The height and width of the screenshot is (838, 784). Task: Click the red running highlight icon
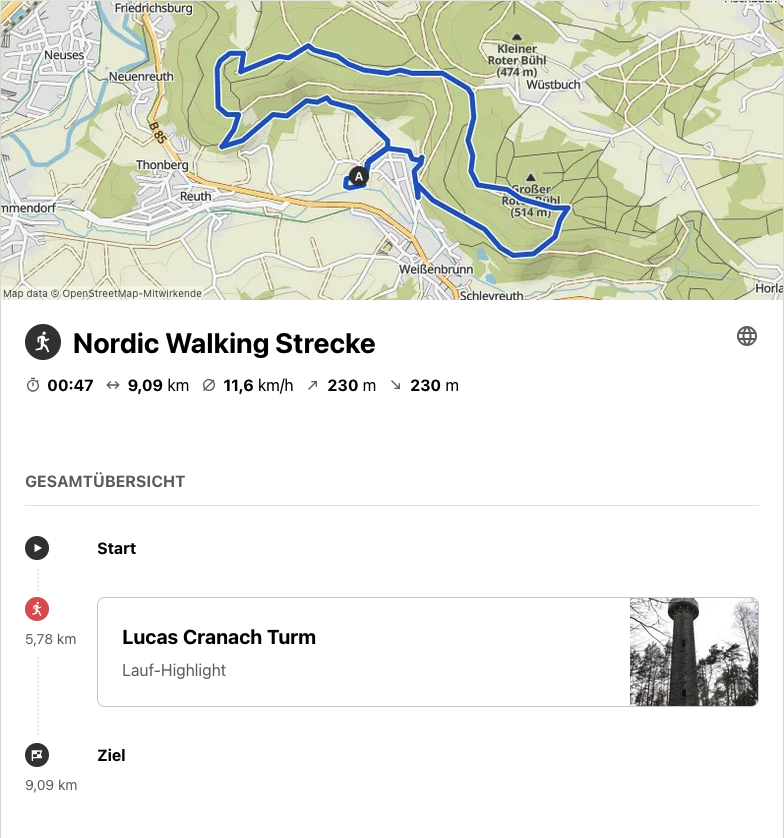point(37,609)
